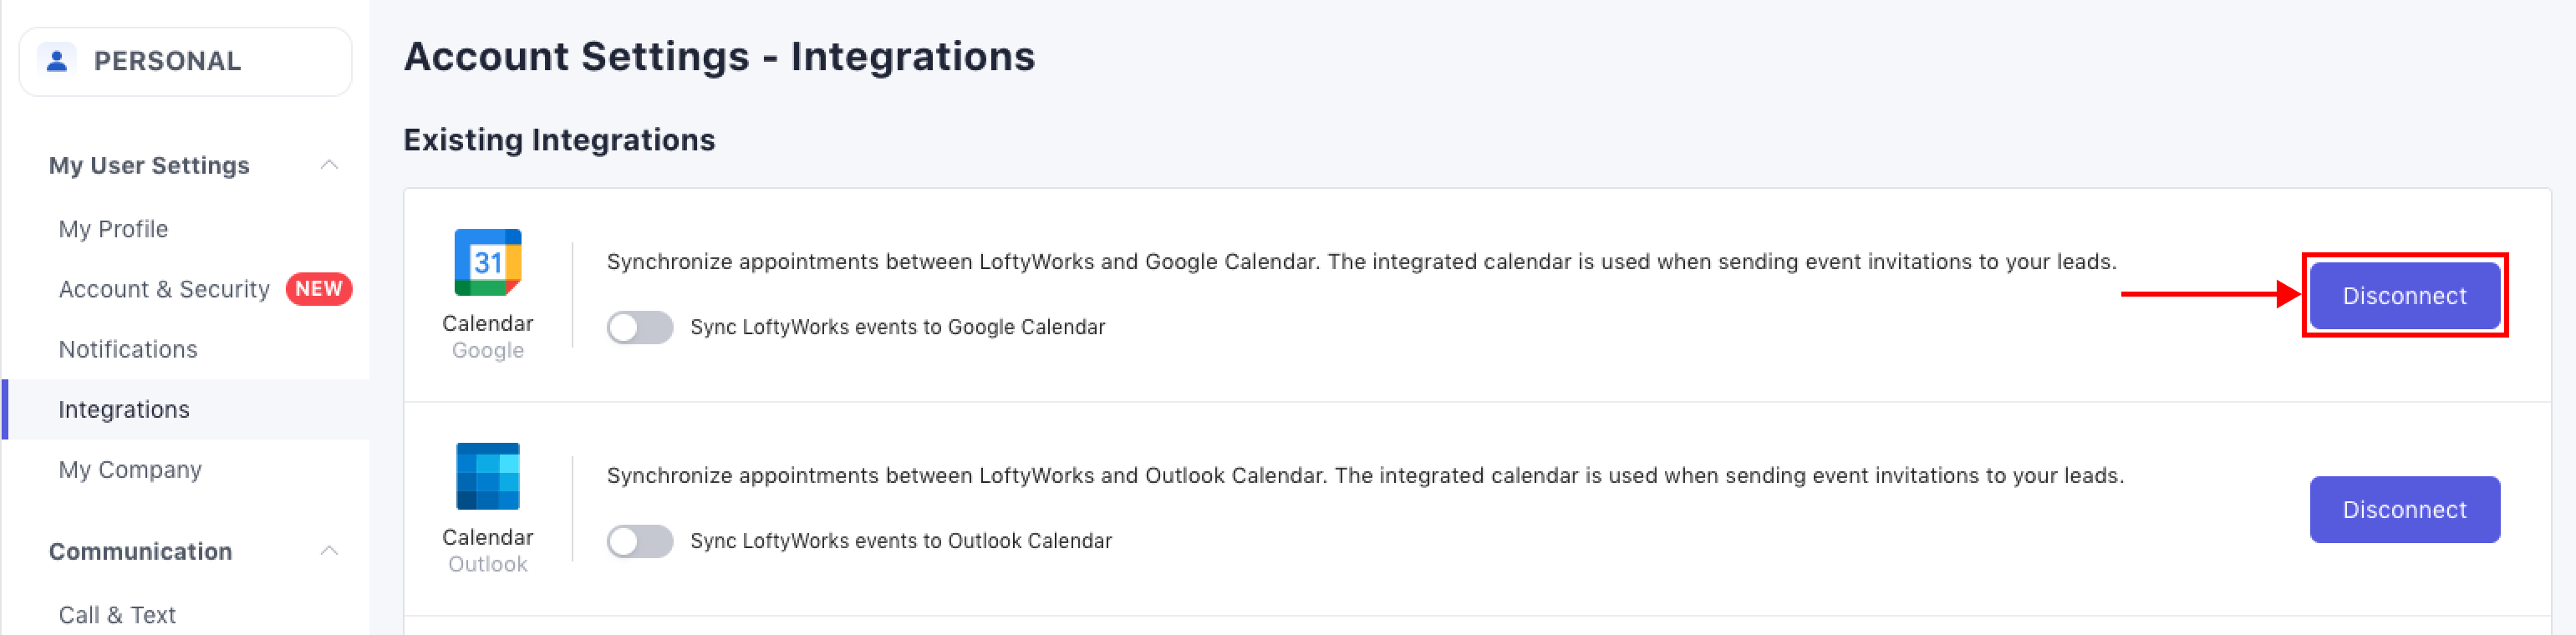Open My Profile settings
This screenshot has height=635, width=2576.
coord(113,229)
